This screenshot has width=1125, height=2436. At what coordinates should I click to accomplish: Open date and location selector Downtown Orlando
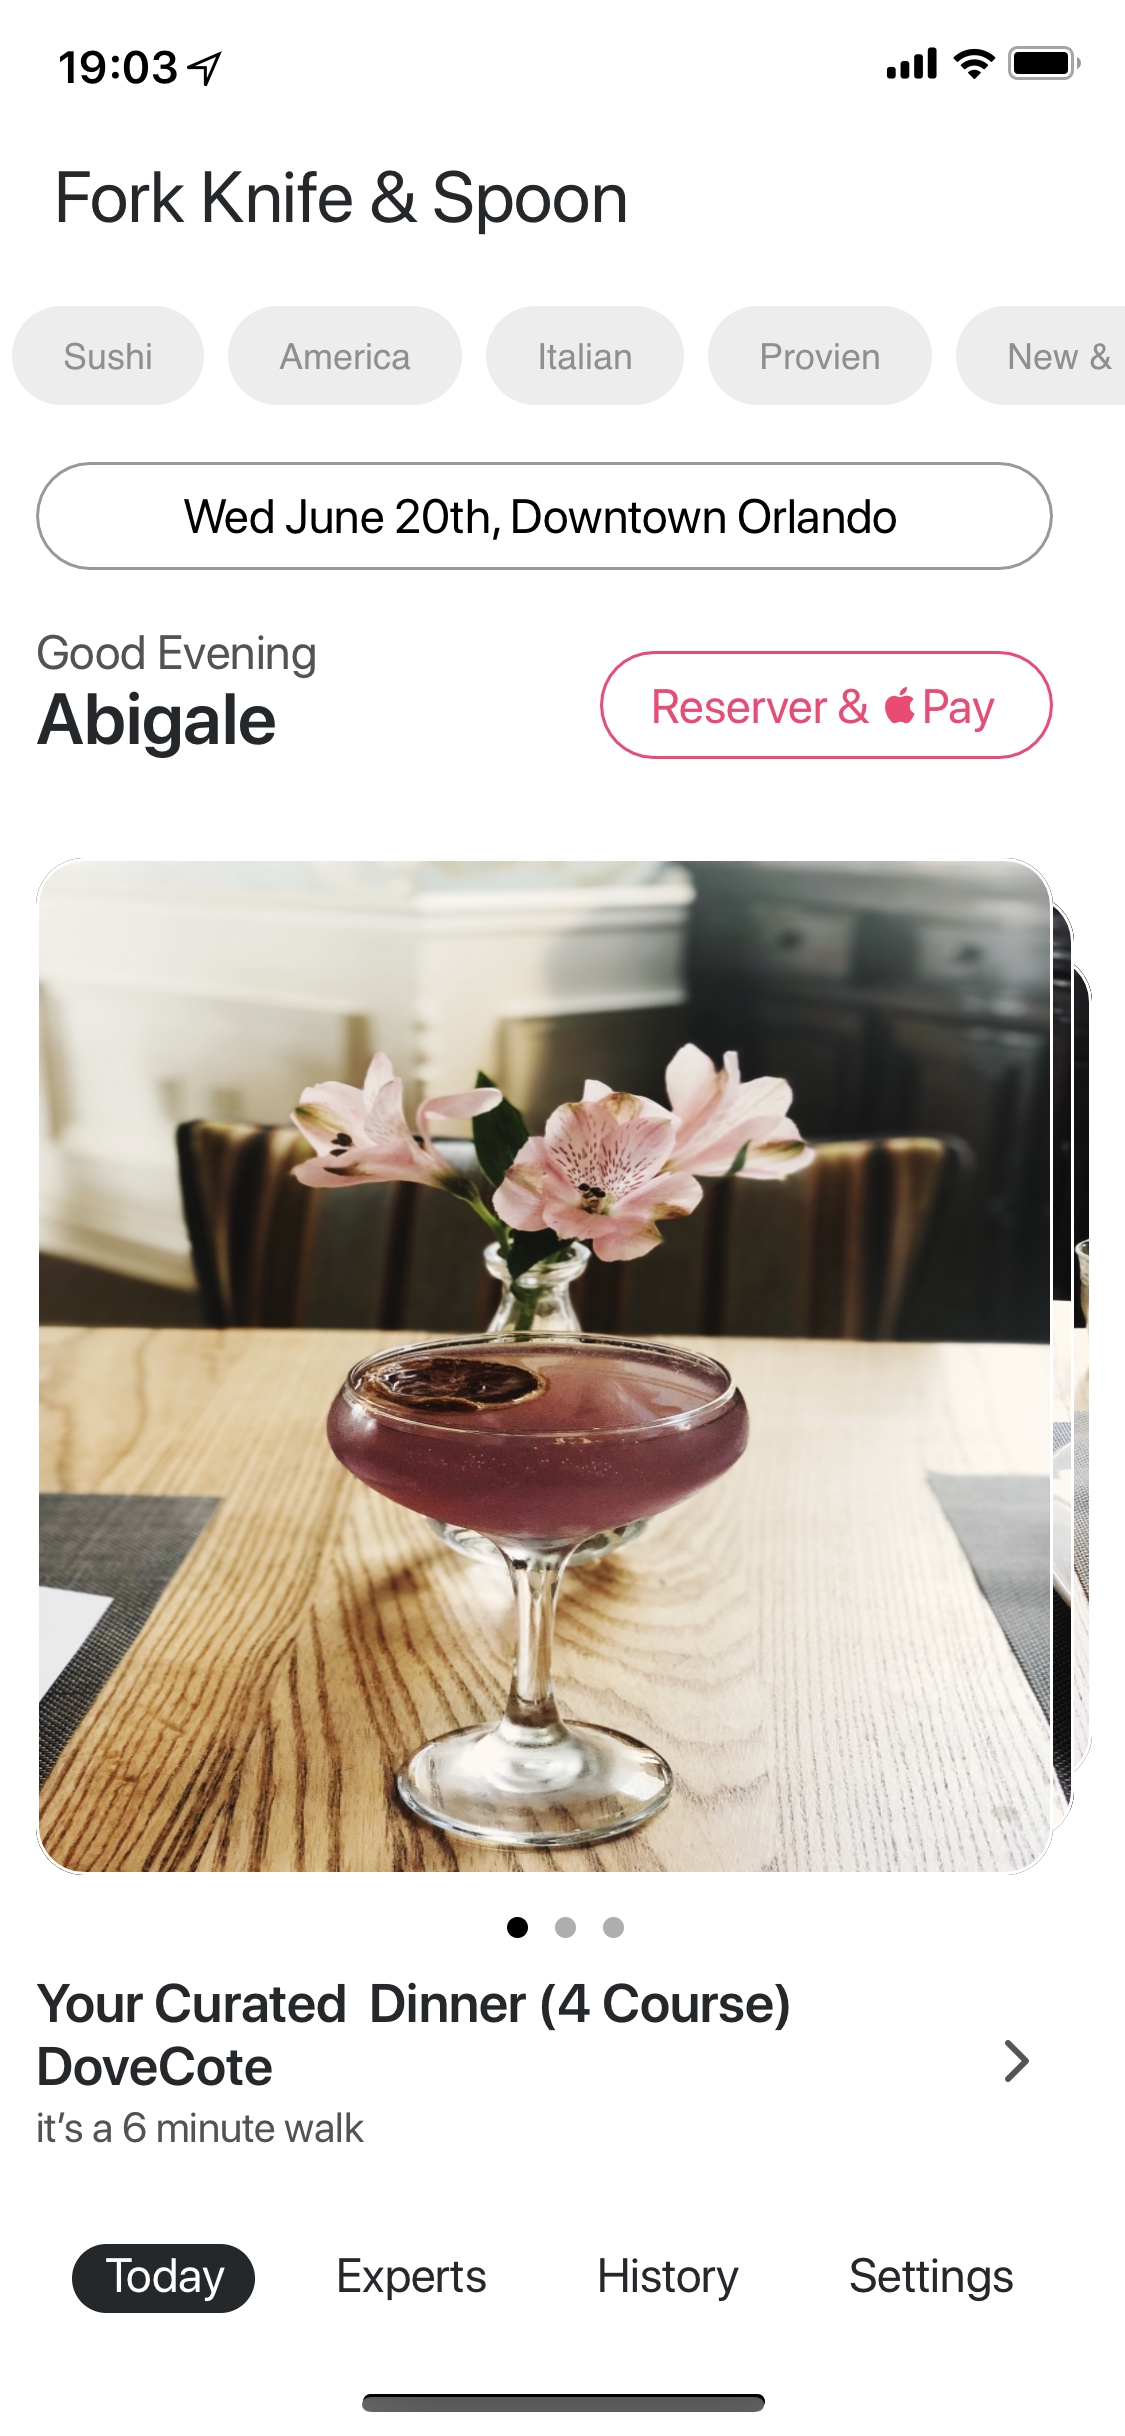coord(544,516)
